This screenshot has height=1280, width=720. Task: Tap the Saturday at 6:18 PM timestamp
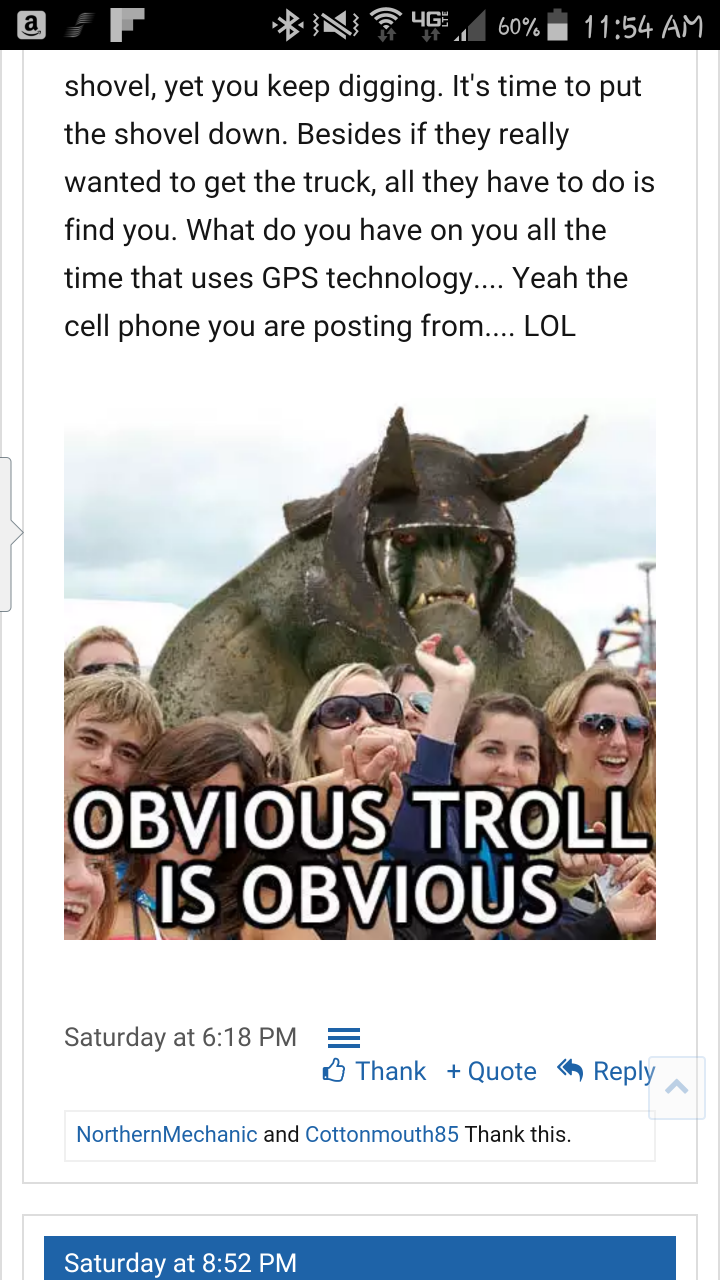coord(180,1038)
